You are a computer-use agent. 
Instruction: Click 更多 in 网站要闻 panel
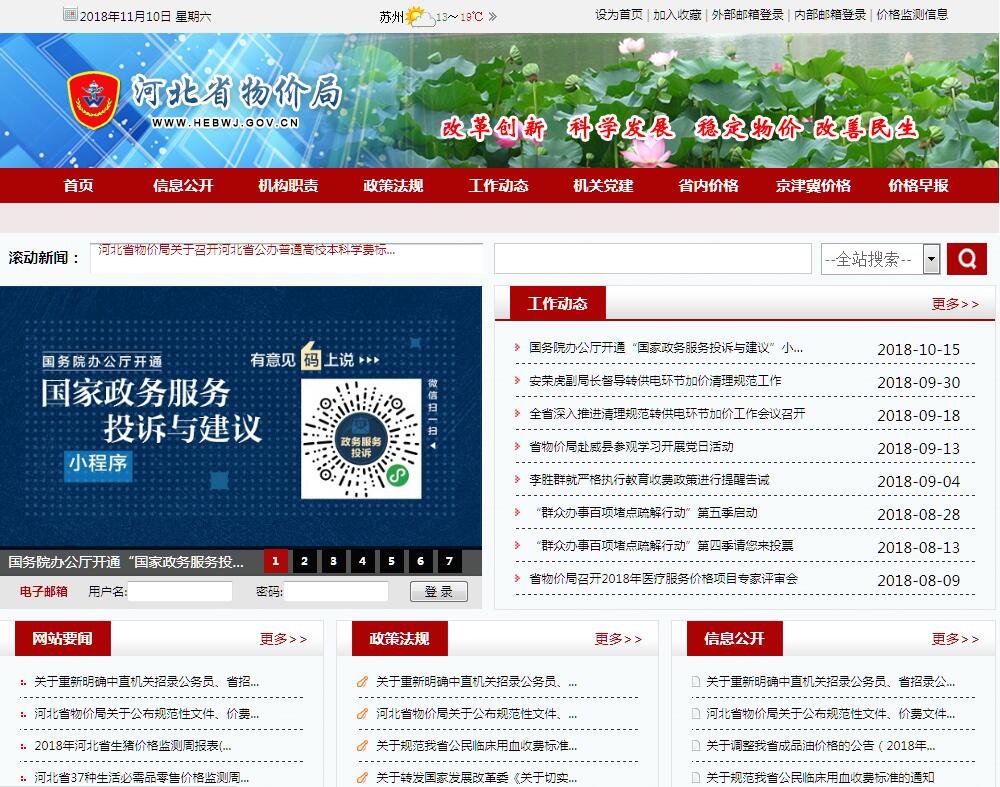click(283, 639)
